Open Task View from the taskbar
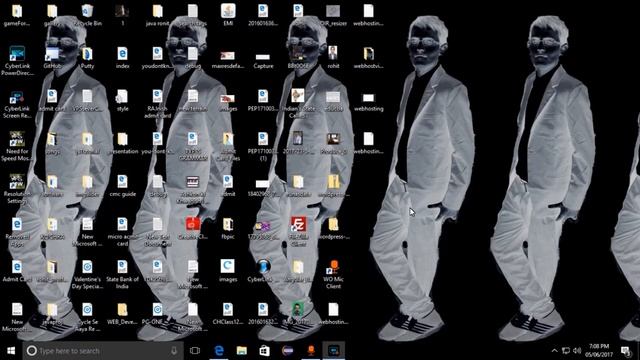Screen dimensions: 640x360 coord(195,351)
